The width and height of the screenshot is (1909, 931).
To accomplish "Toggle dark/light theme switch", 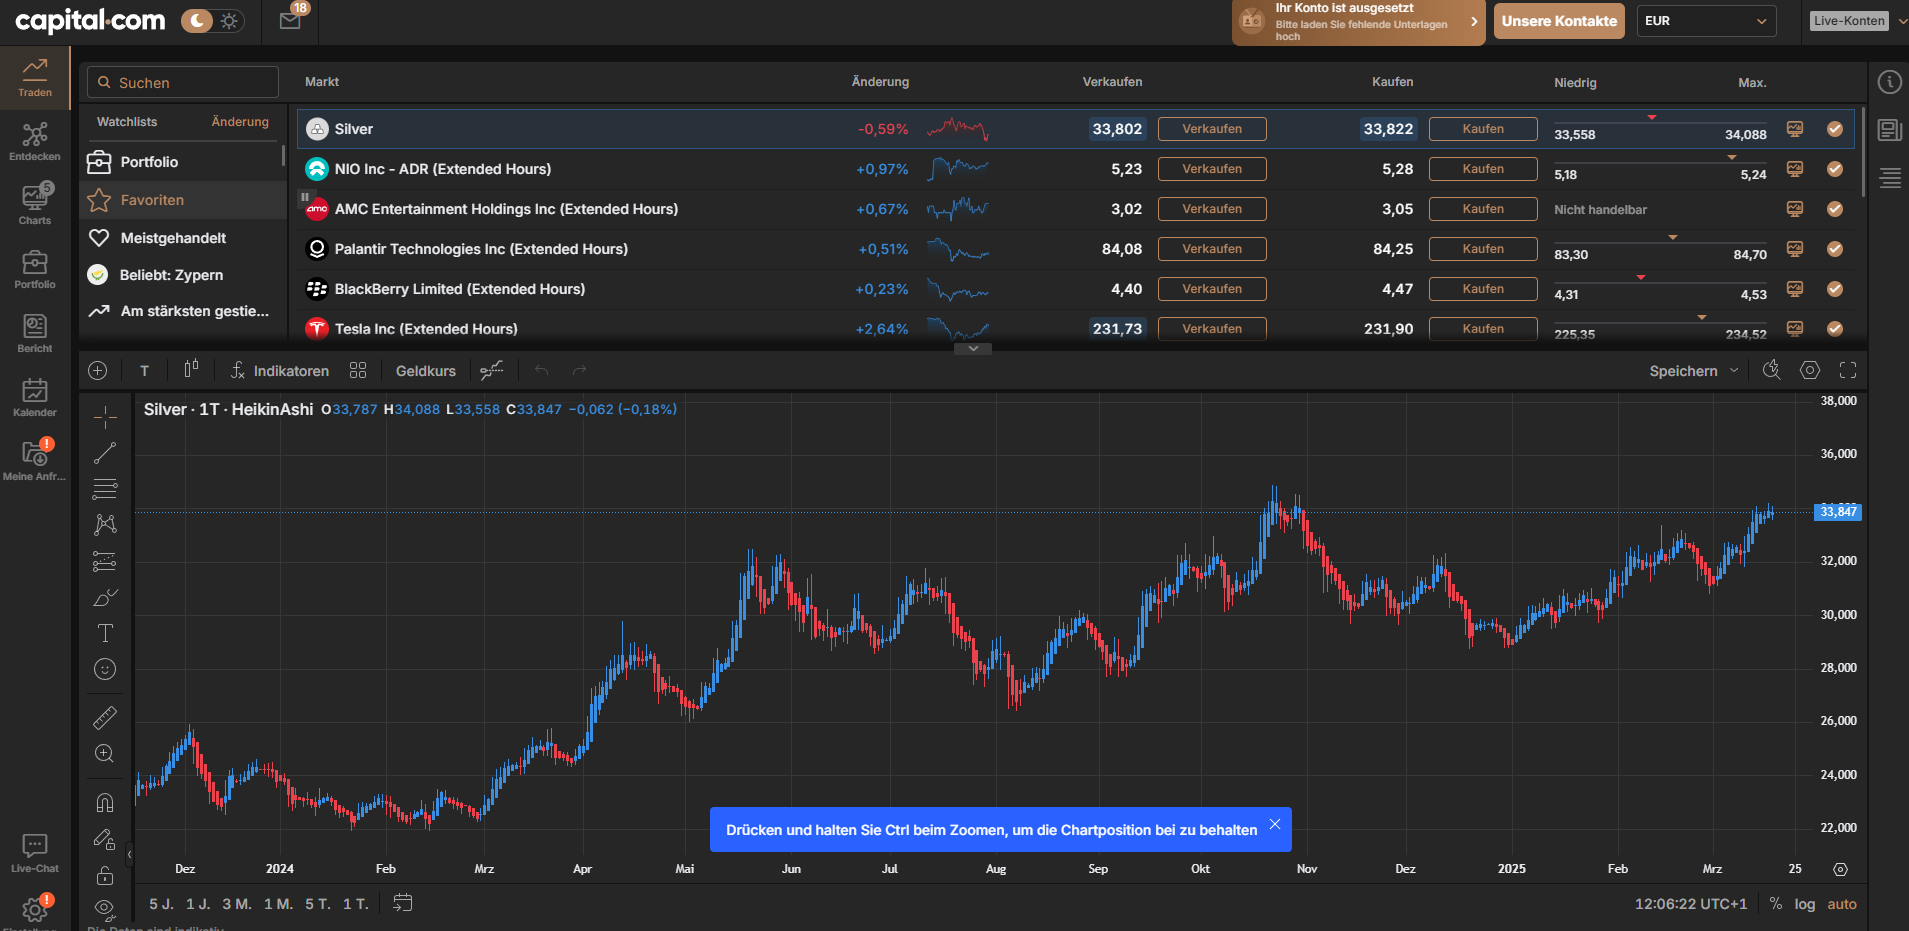I will coord(212,21).
